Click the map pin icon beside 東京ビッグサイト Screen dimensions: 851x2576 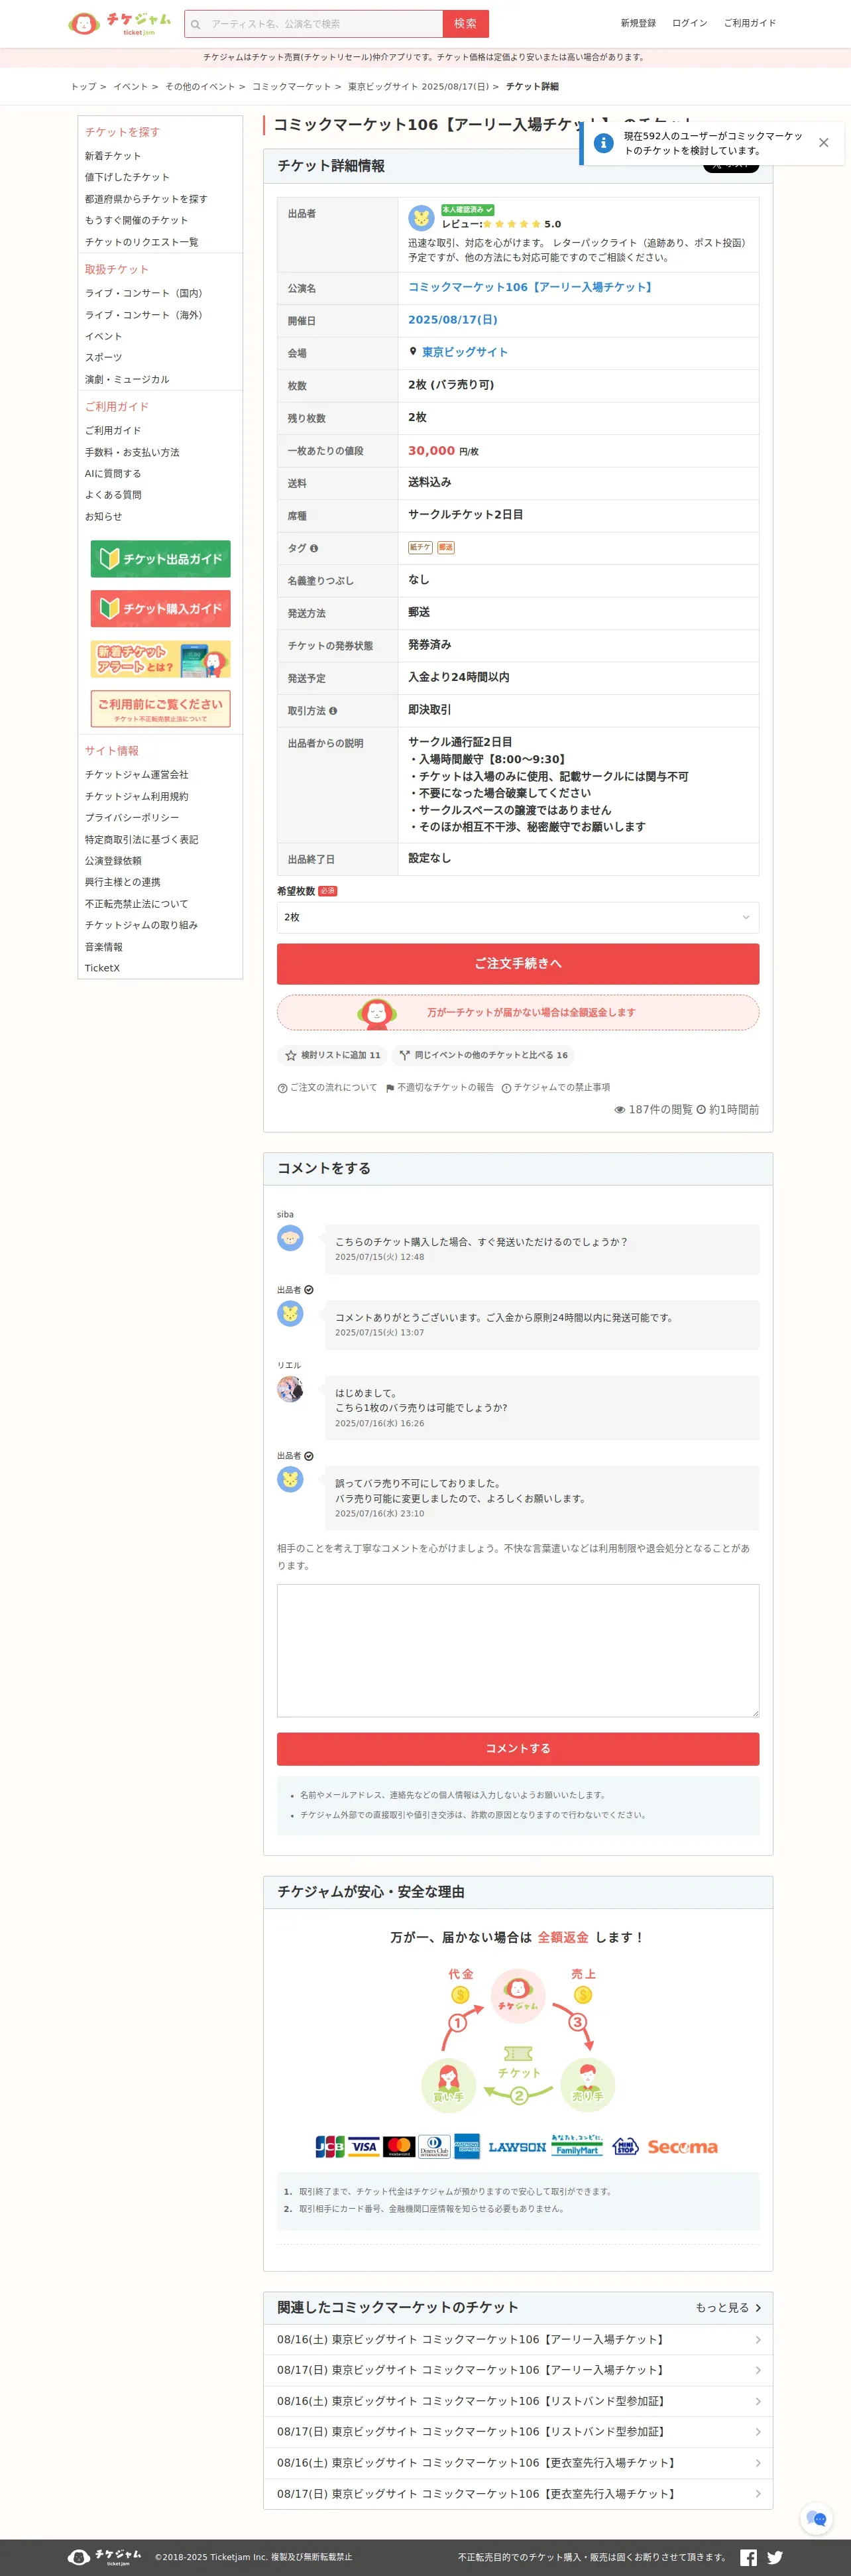click(413, 352)
